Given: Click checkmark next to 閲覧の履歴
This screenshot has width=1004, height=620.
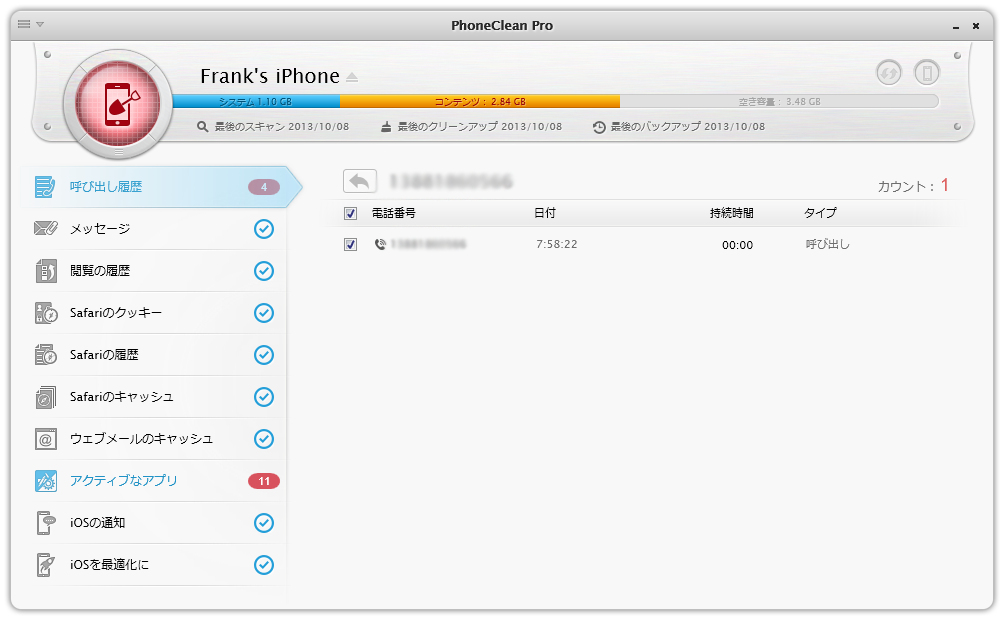Looking at the screenshot, I should [264, 271].
